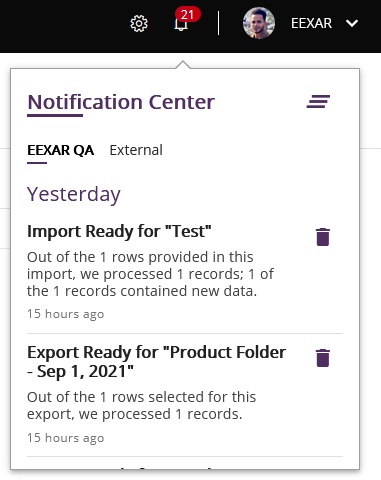Switch to the EEXAR QA tab
This screenshot has width=381, height=480.
coord(61,150)
